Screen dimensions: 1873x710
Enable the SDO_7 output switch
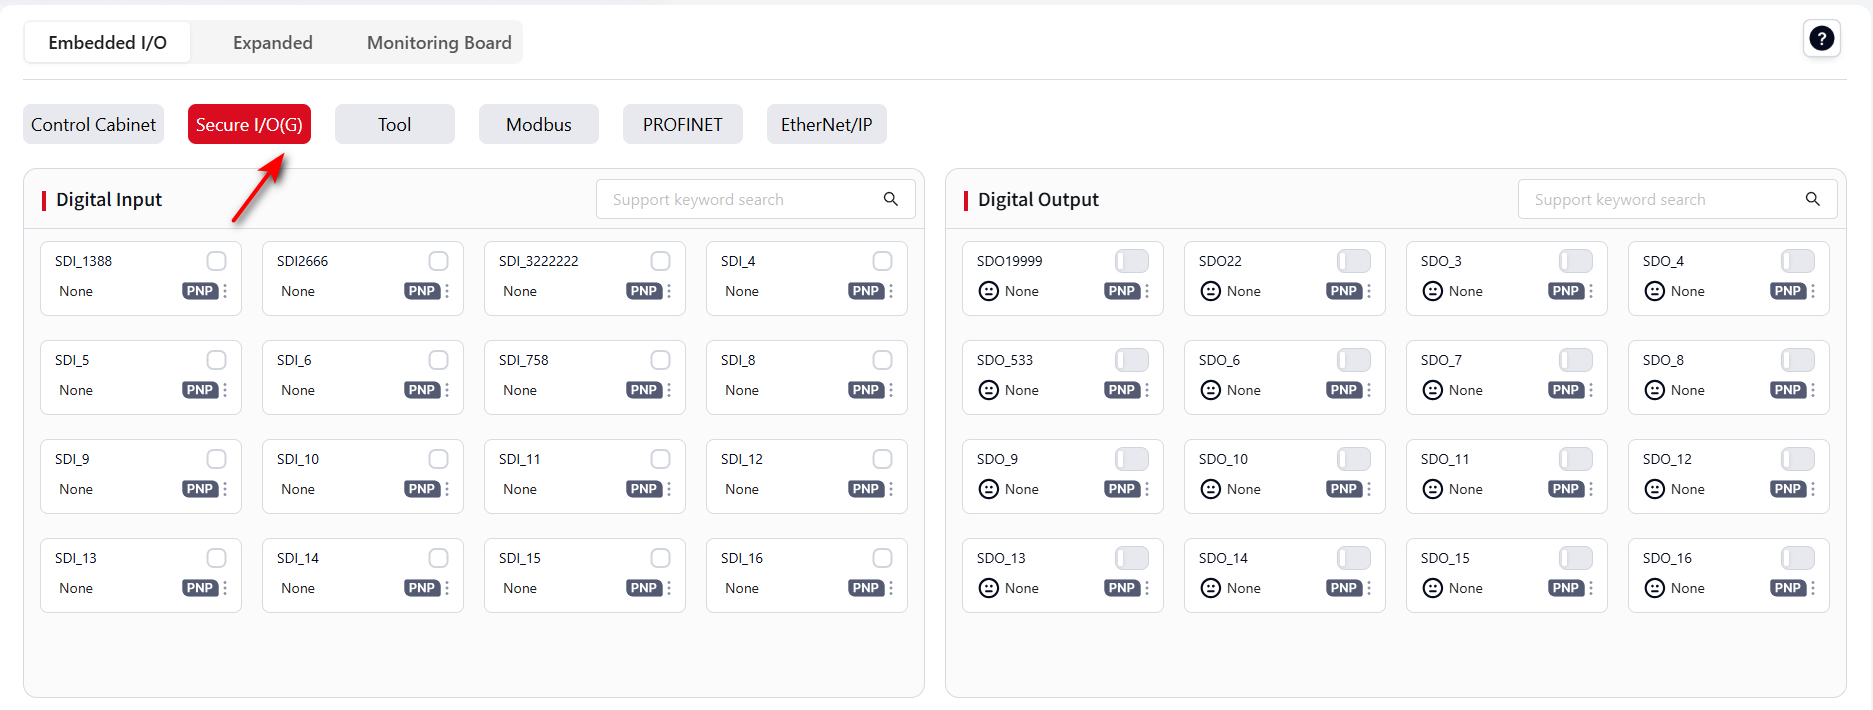[x=1575, y=360]
